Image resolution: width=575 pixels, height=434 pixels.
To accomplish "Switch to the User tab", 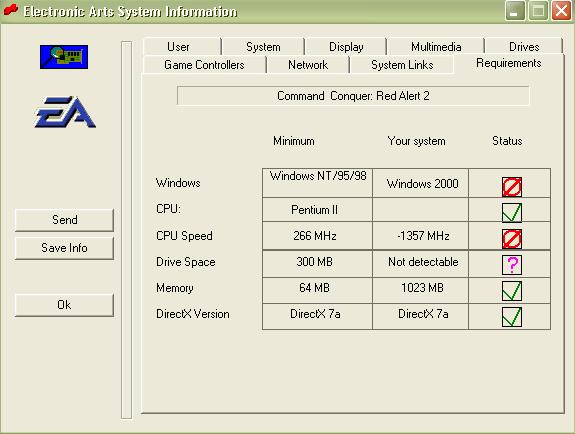I will (182, 47).
